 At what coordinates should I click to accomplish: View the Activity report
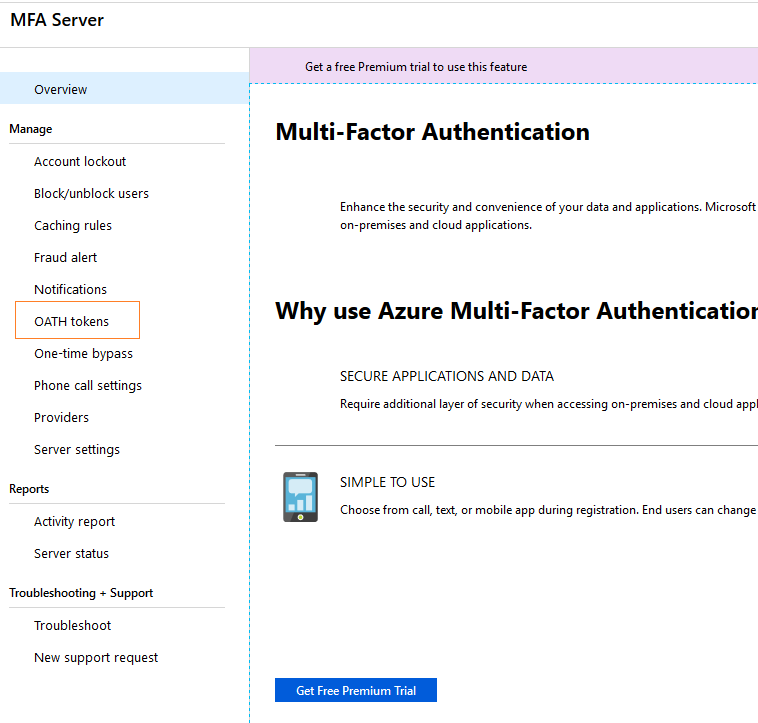tap(74, 522)
